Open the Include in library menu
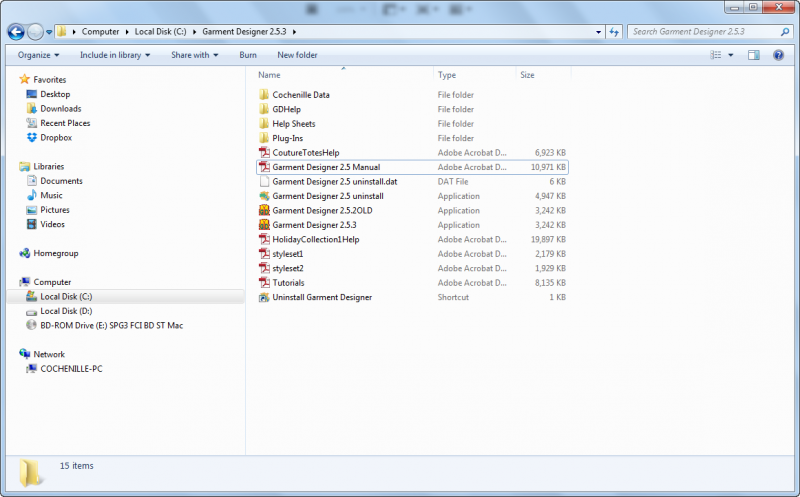The width and height of the screenshot is (800, 497). pos(115,55)
